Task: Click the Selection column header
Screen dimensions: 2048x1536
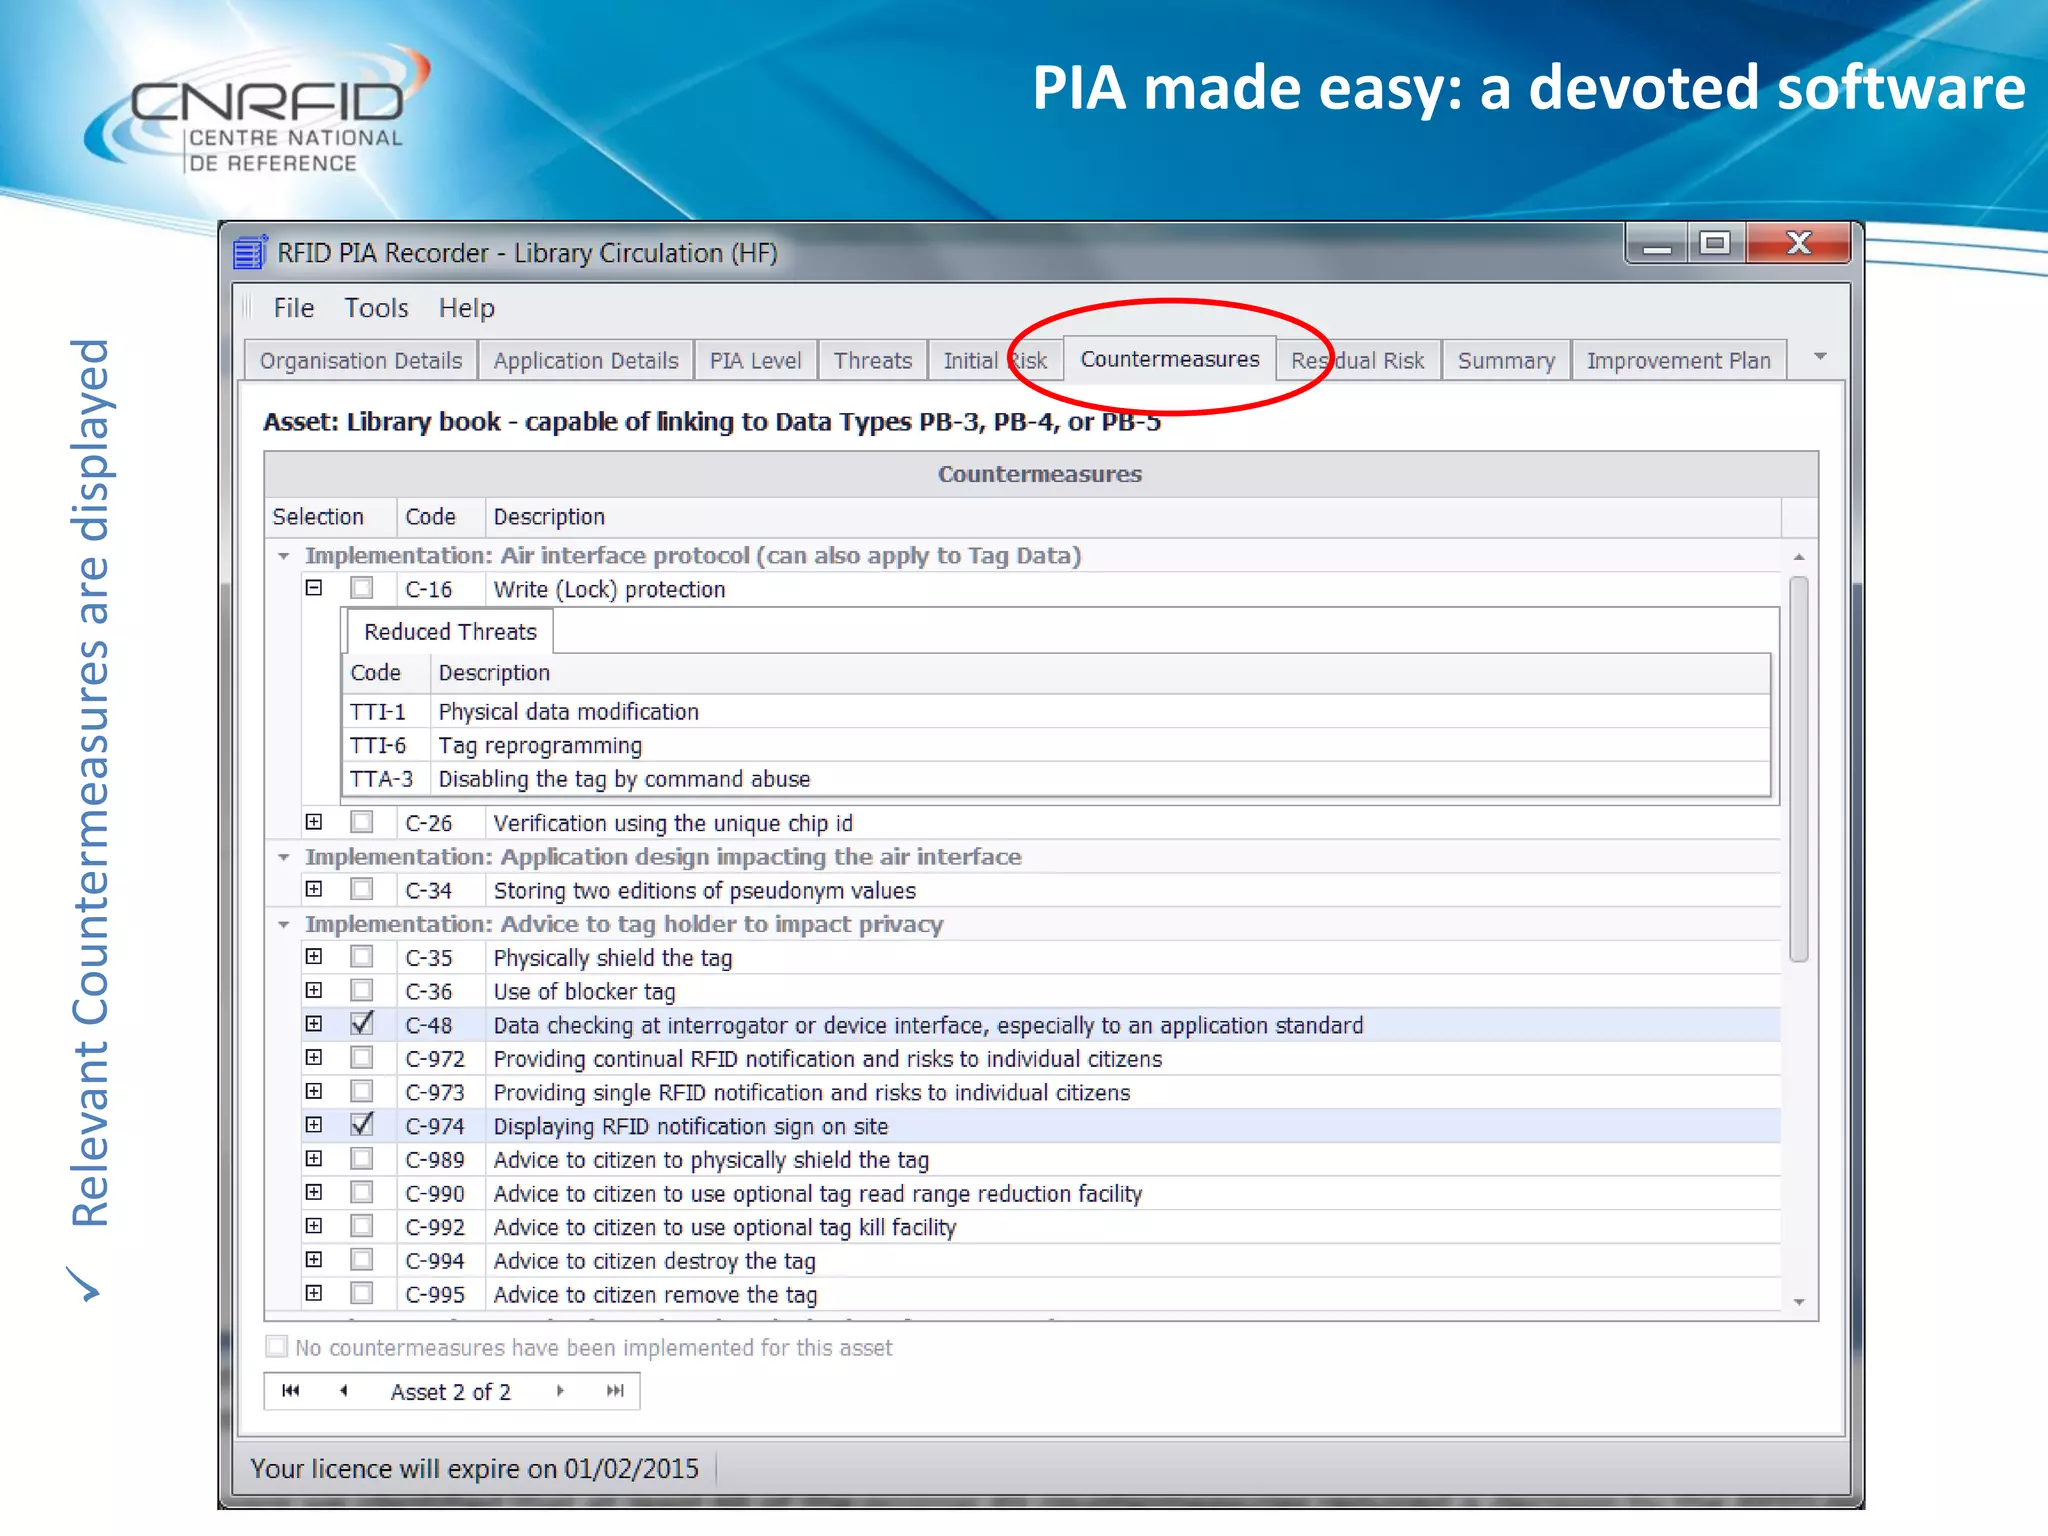Action: pos(331,517)
